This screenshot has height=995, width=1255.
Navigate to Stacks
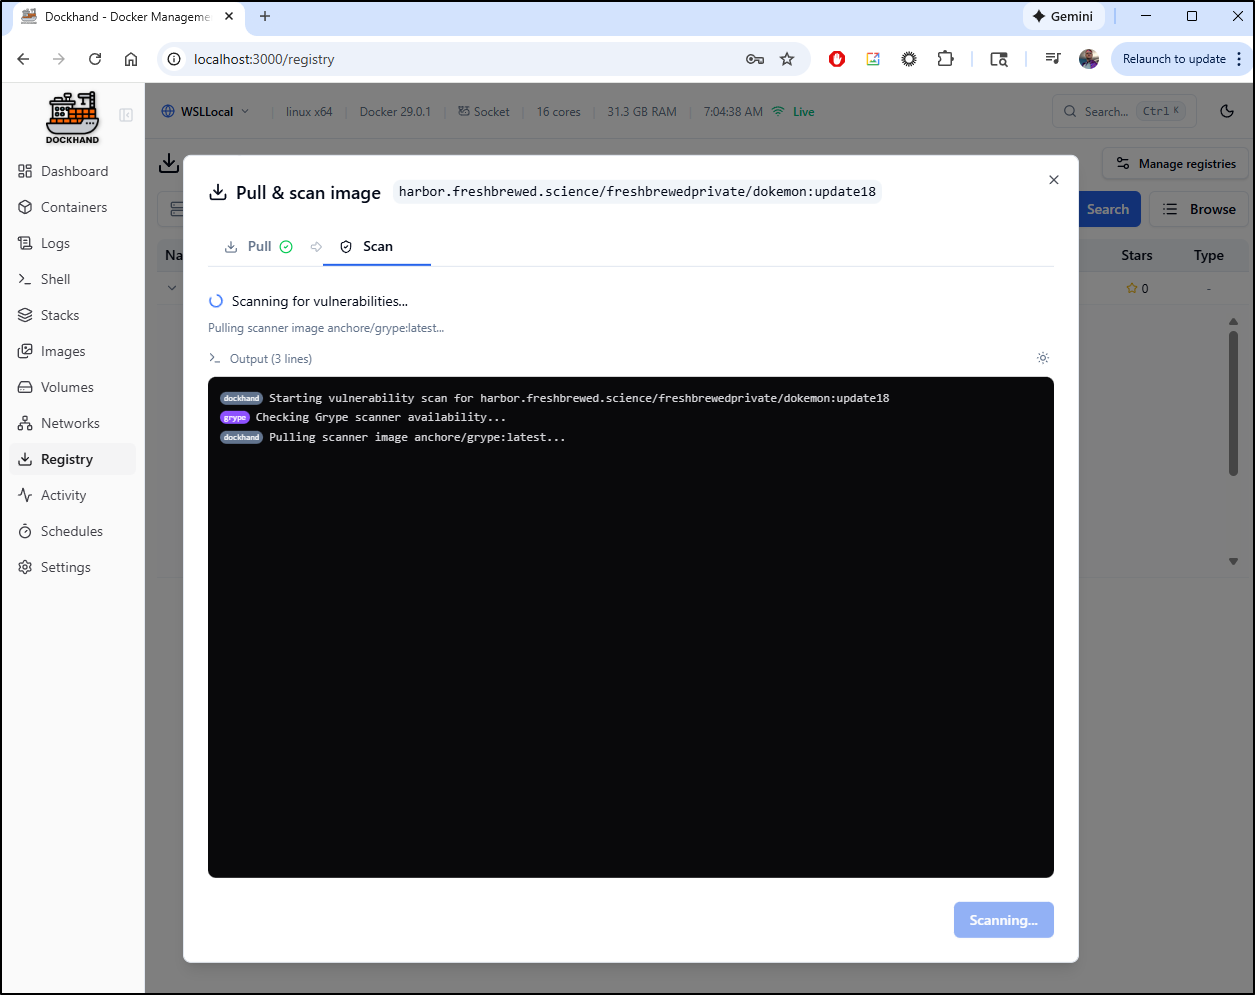[59, 315]
